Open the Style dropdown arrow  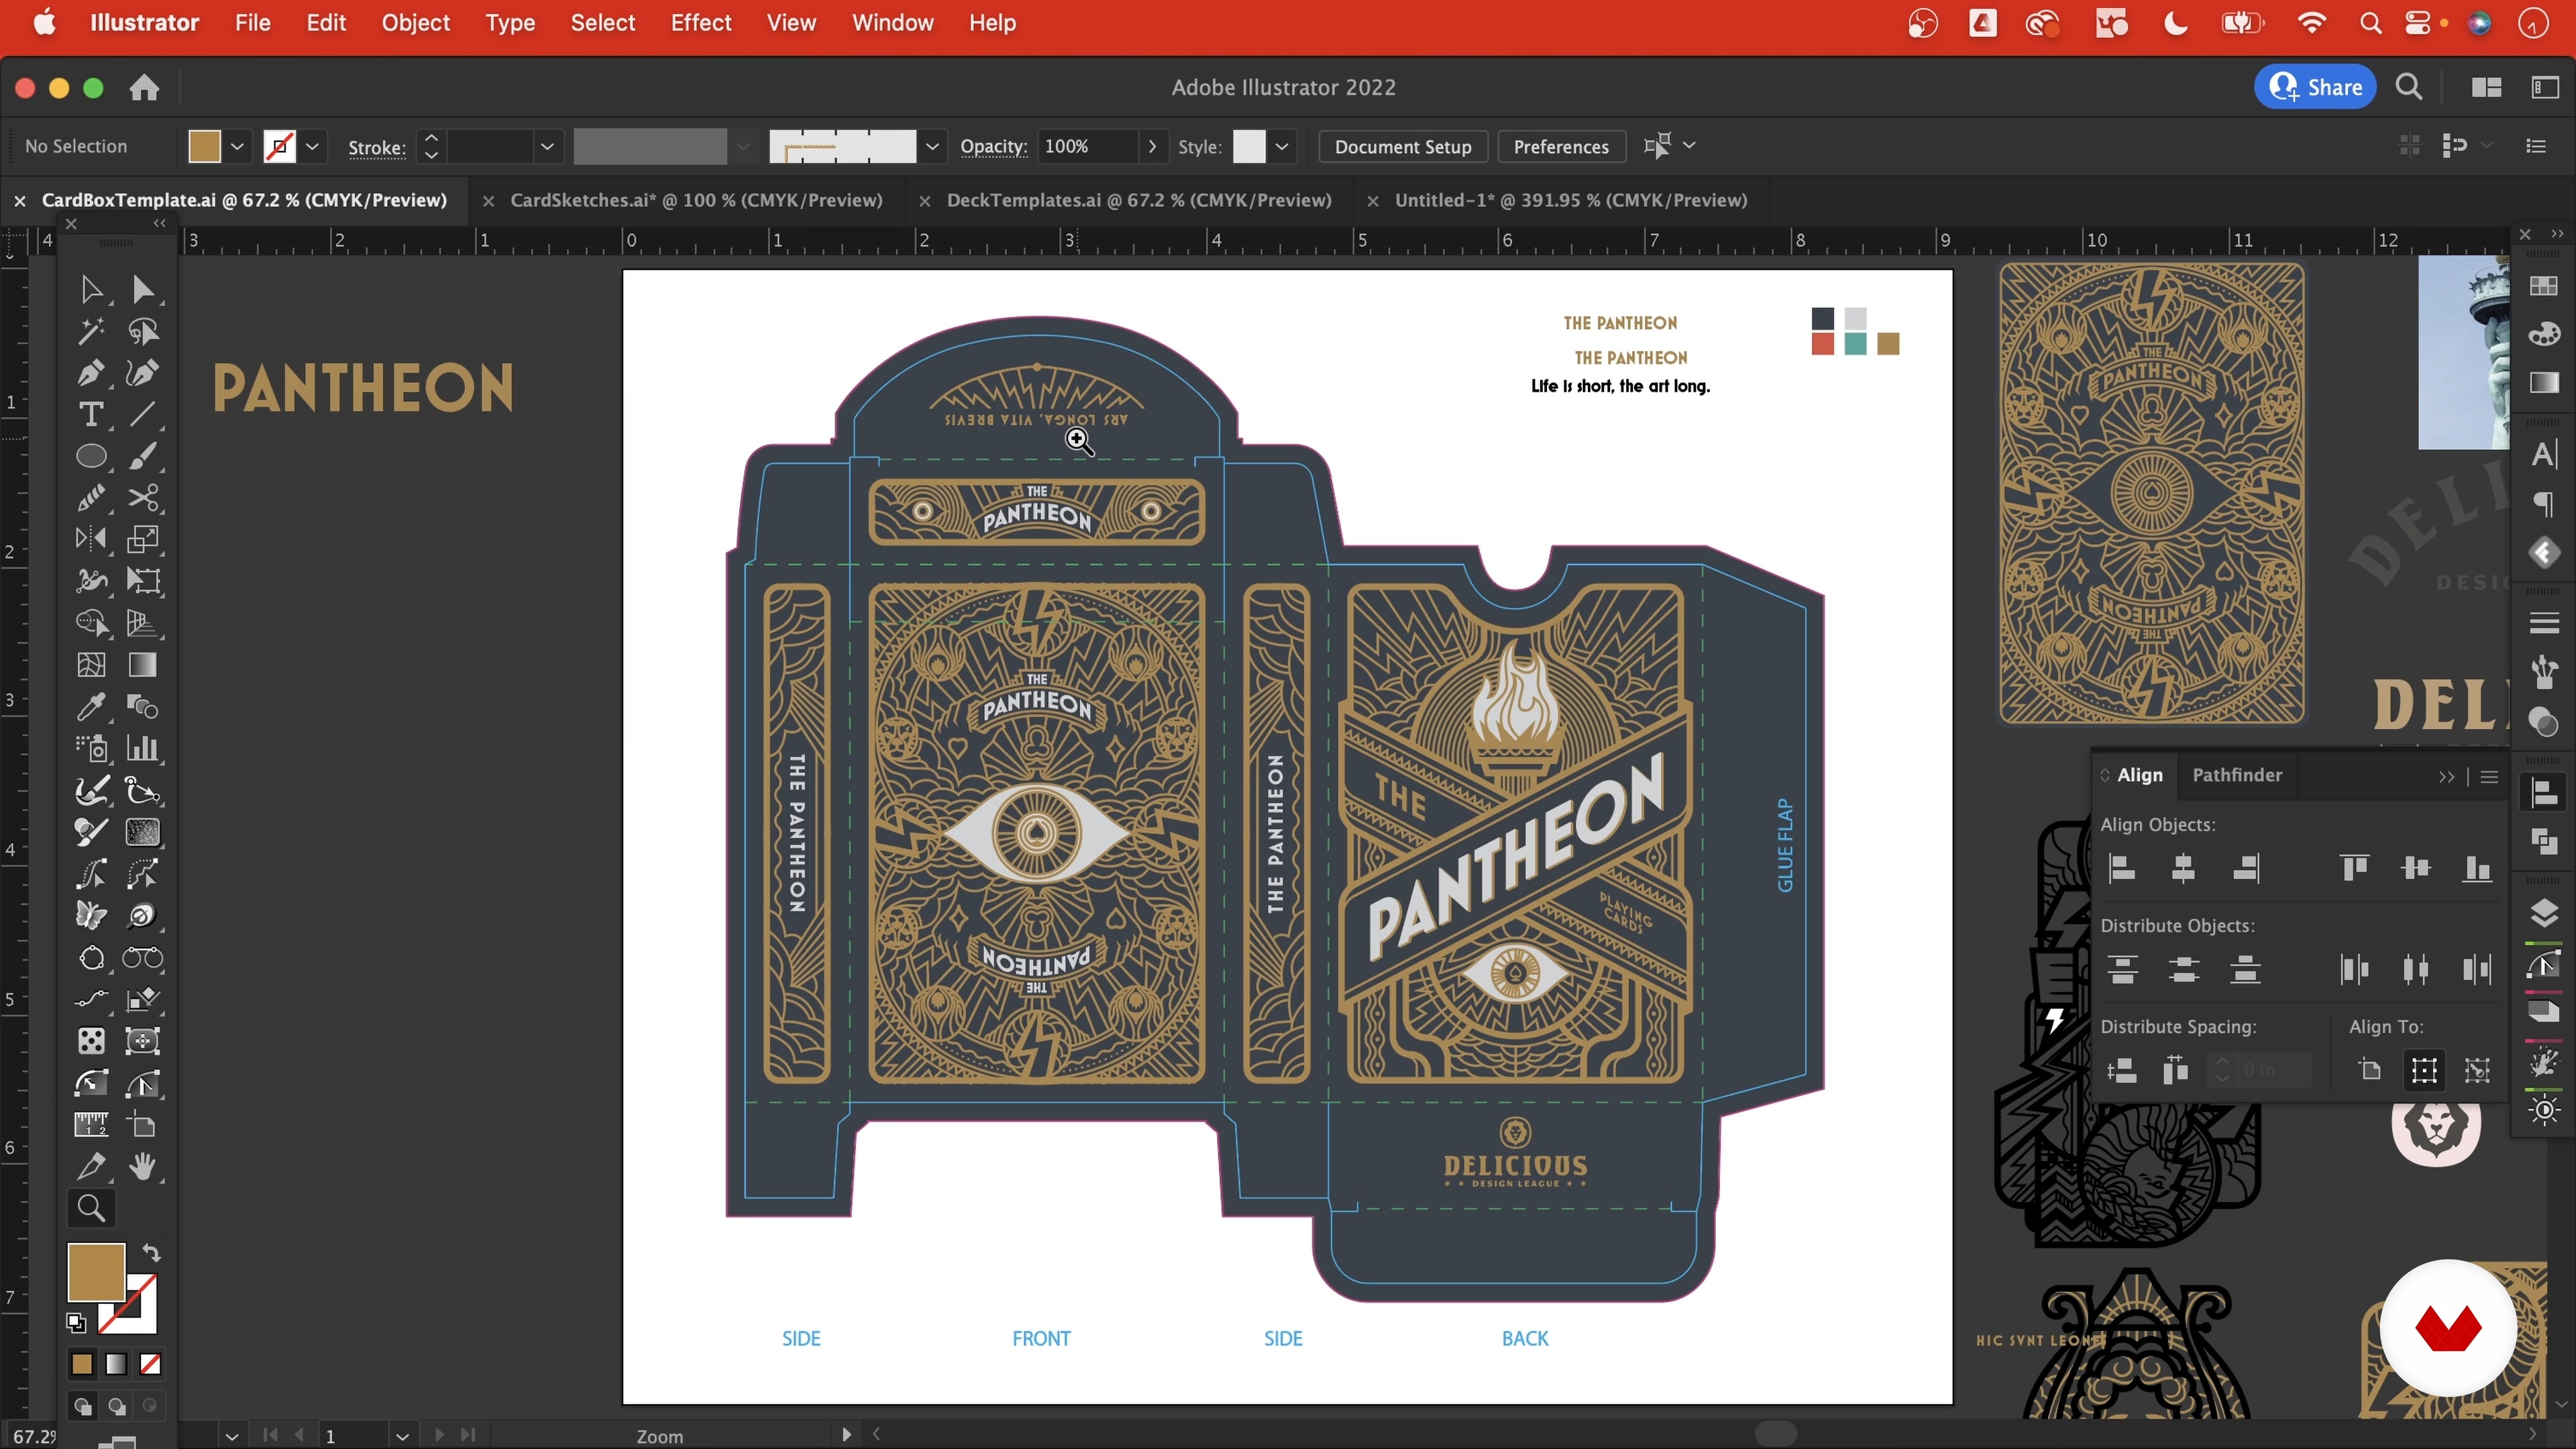click(1282, 147)
